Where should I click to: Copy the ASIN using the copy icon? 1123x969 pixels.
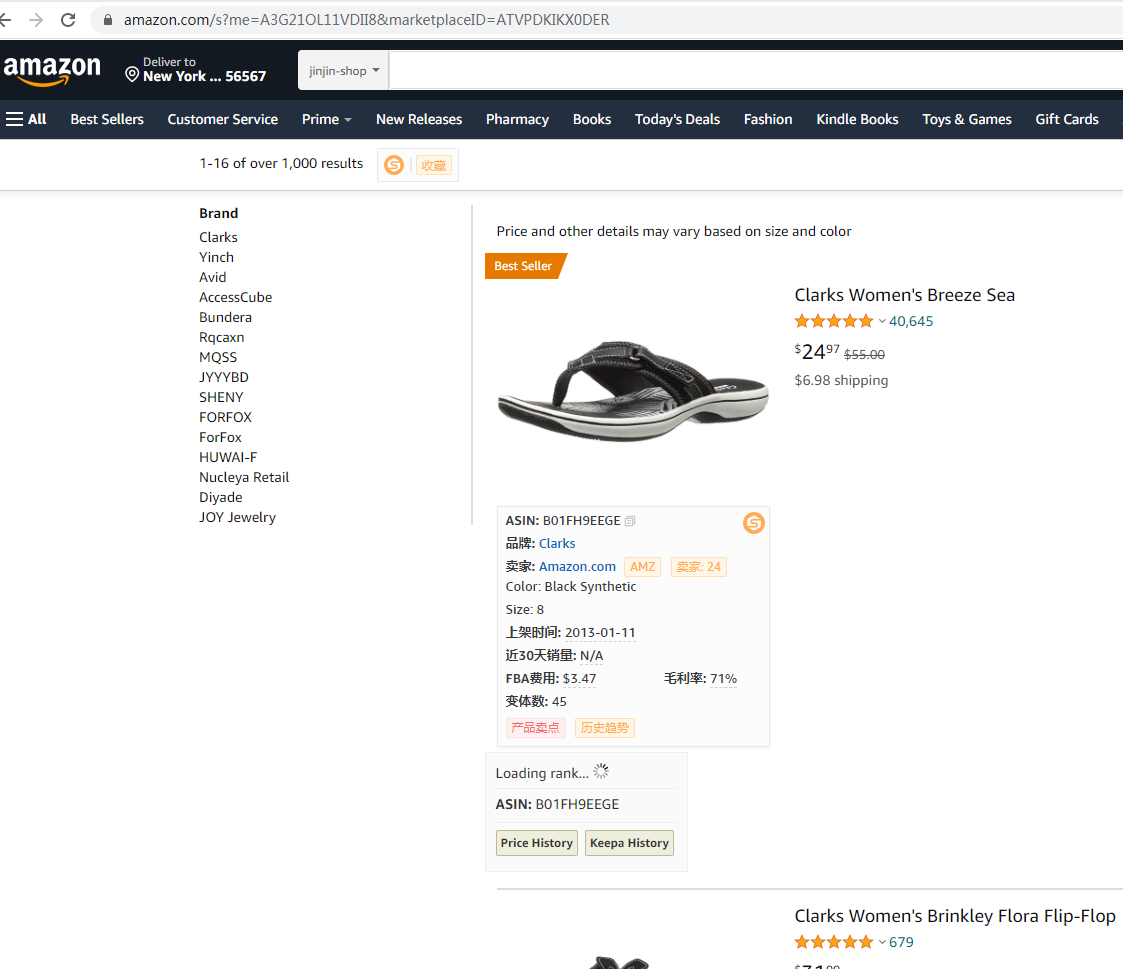[x=630, y=521]
